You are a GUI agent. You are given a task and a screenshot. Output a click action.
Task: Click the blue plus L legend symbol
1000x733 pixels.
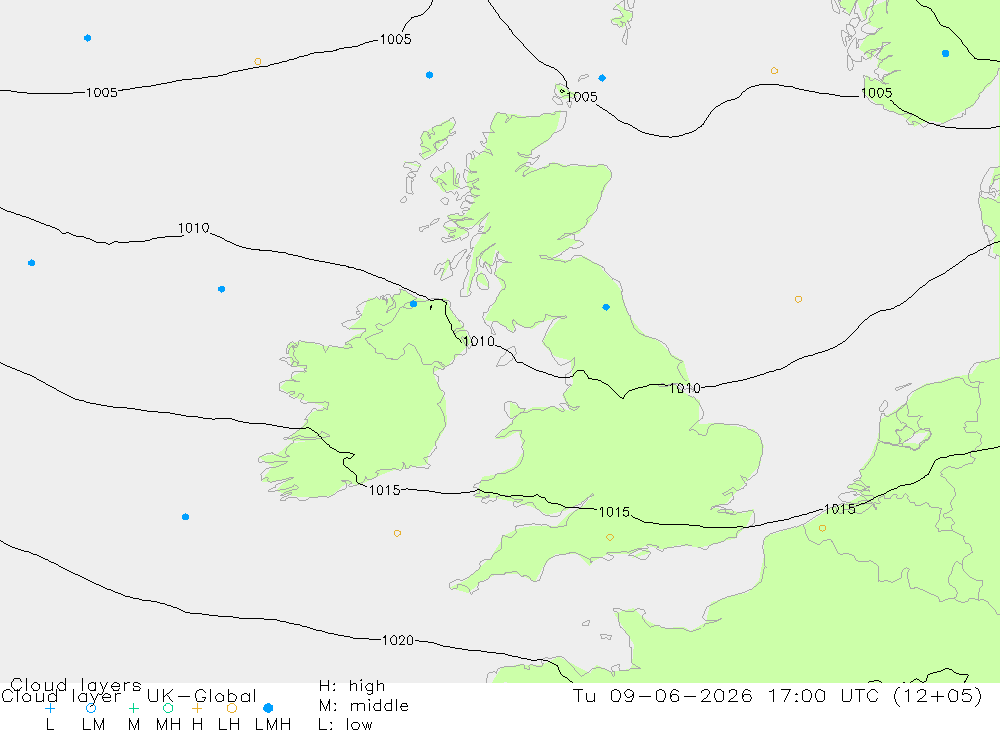[50, 708]
